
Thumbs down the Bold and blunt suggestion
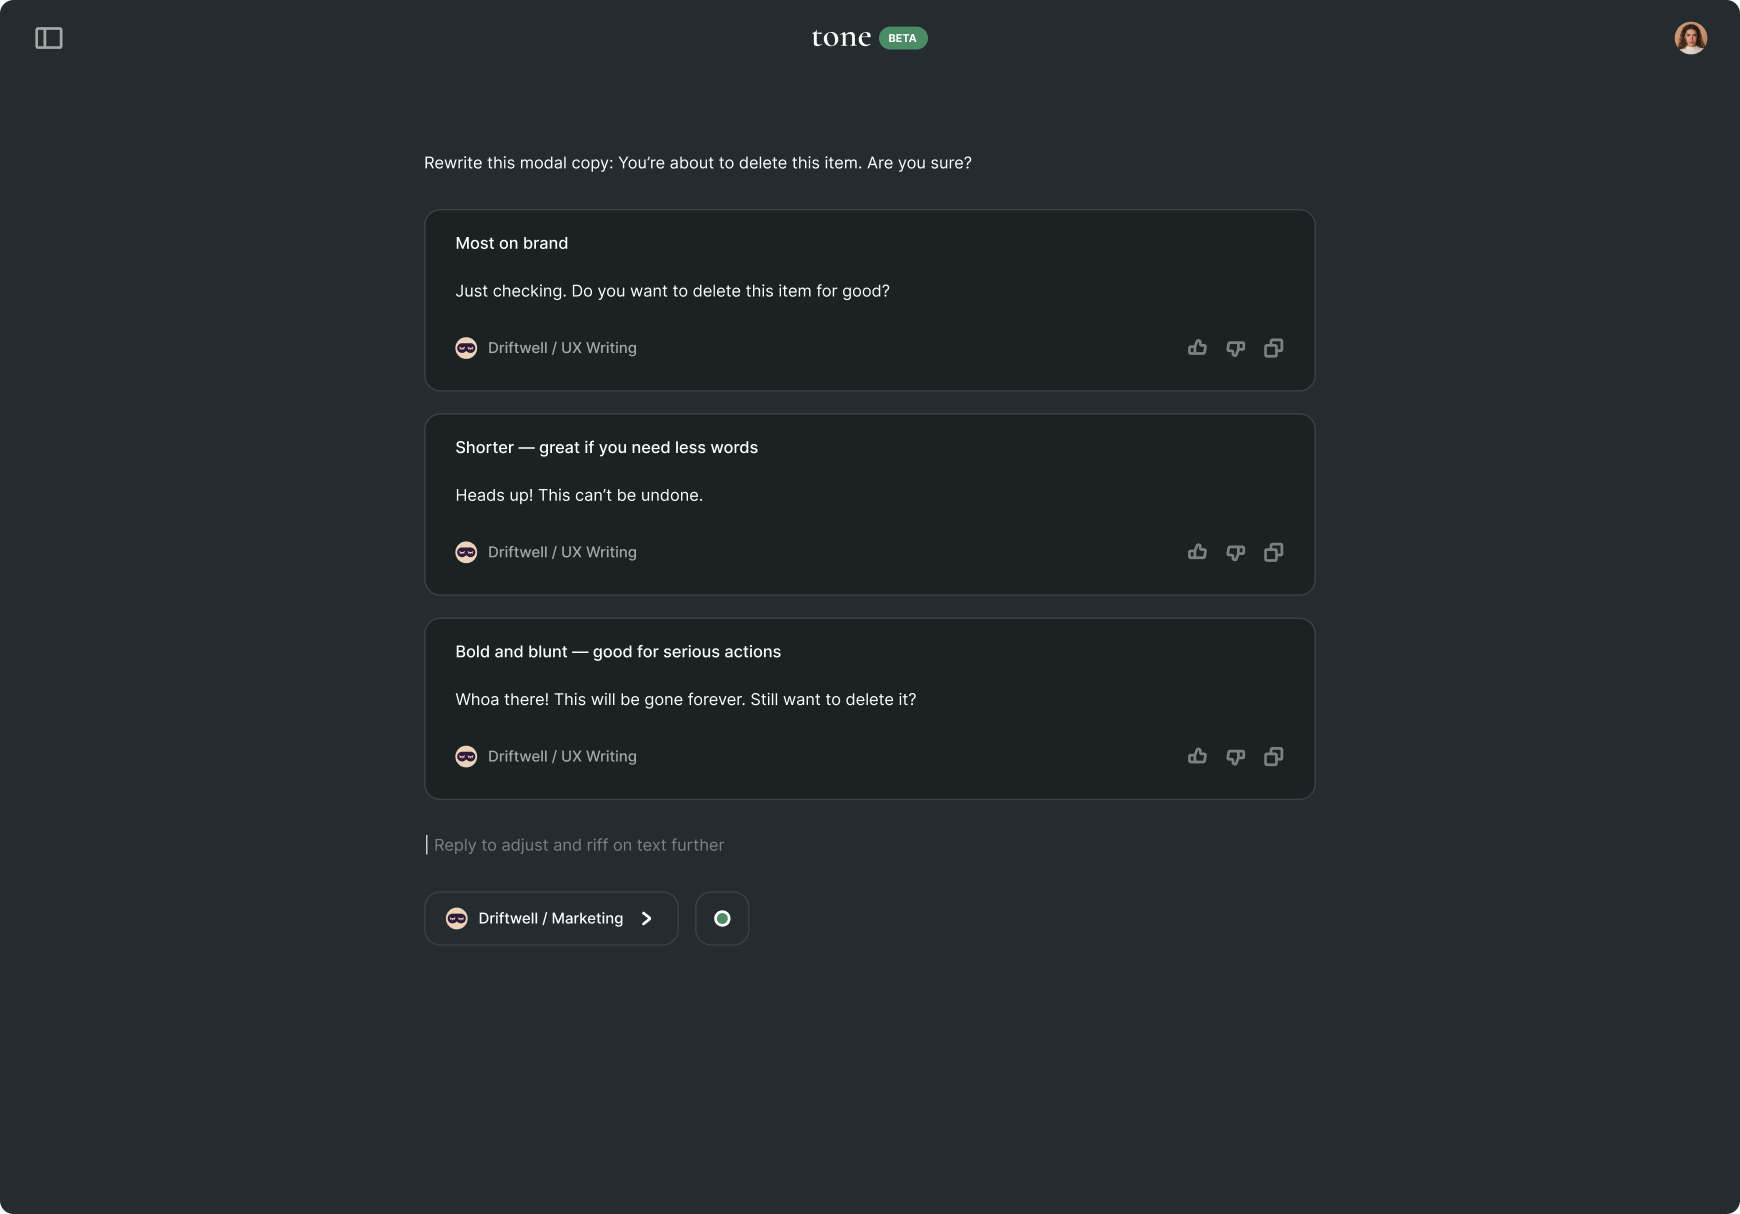point(1236,756)
